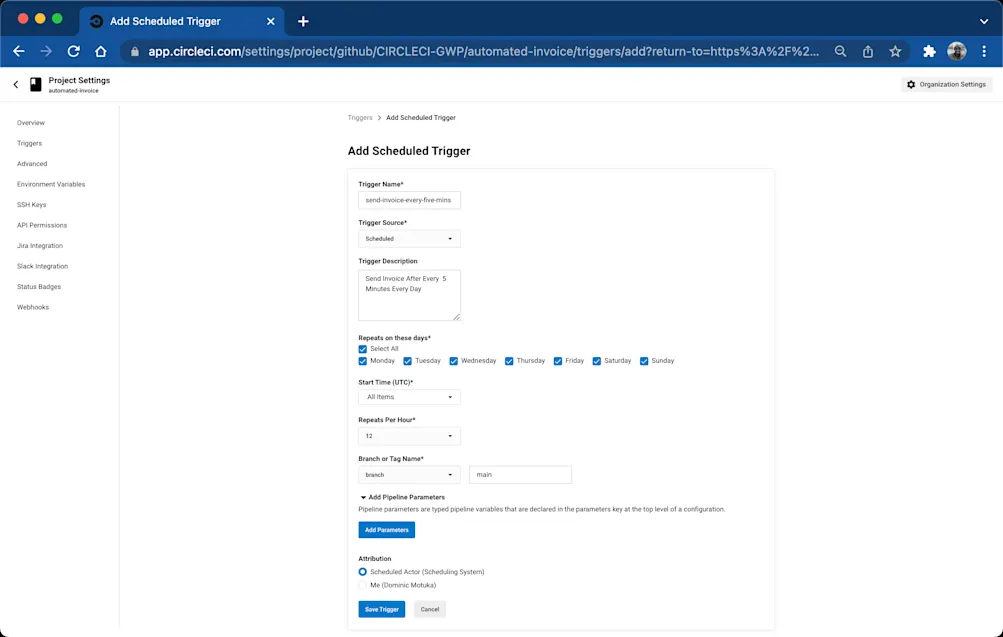Viewport: 1003px width, 637px height.
Task: Open the Advanced settings section
Action: 32,164
